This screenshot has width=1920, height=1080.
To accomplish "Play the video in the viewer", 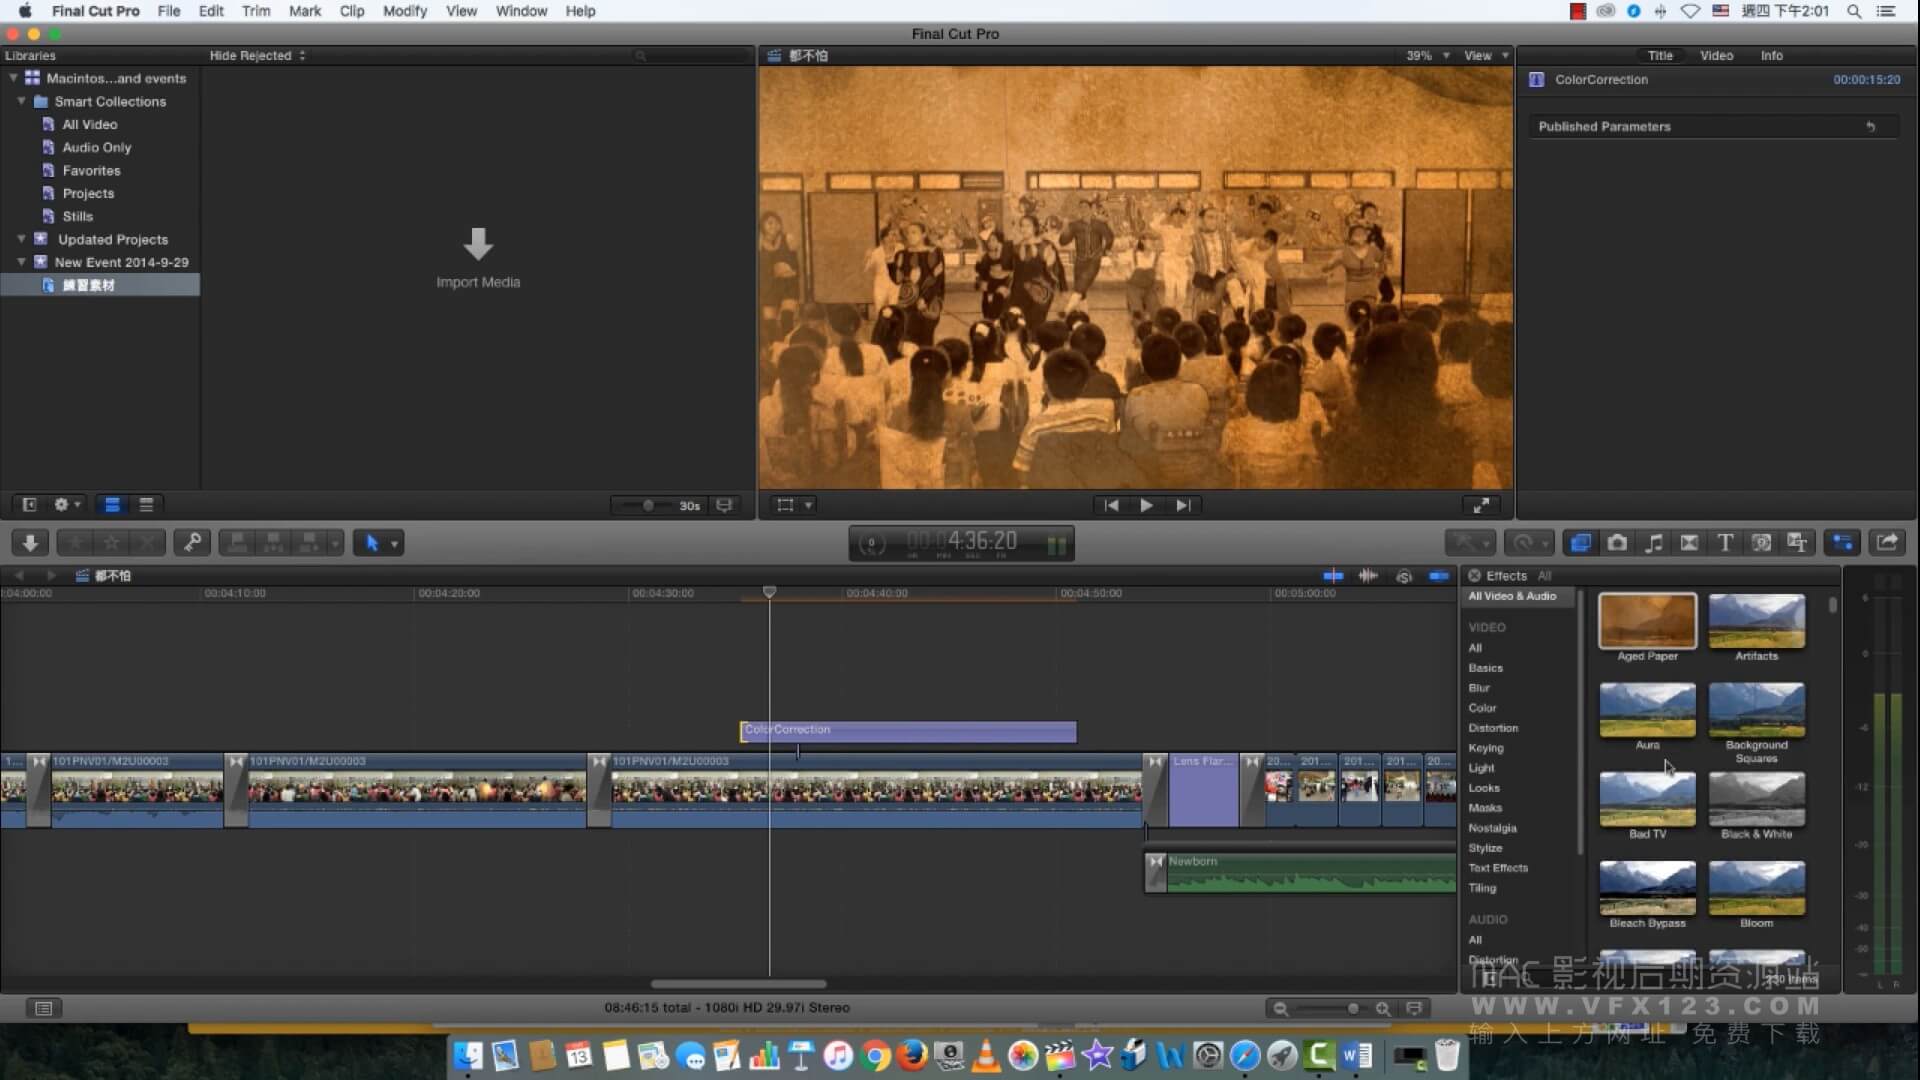I will point(1146,505).
